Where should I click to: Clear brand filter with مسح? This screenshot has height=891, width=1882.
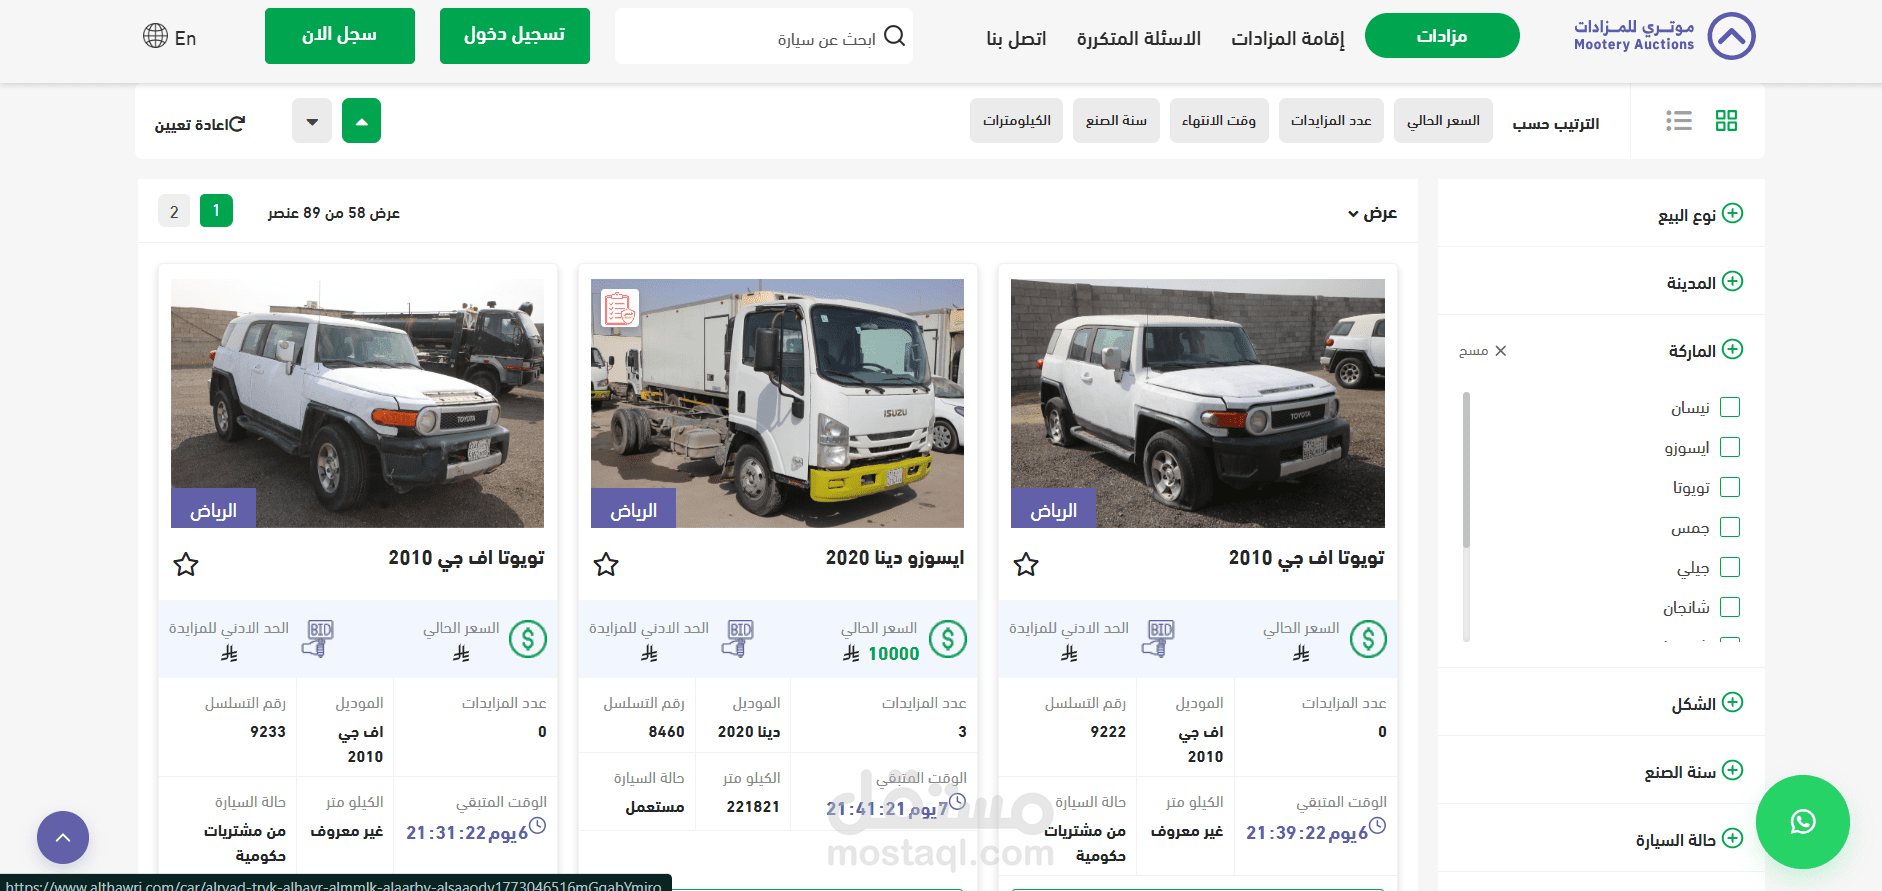point(1483,351)
